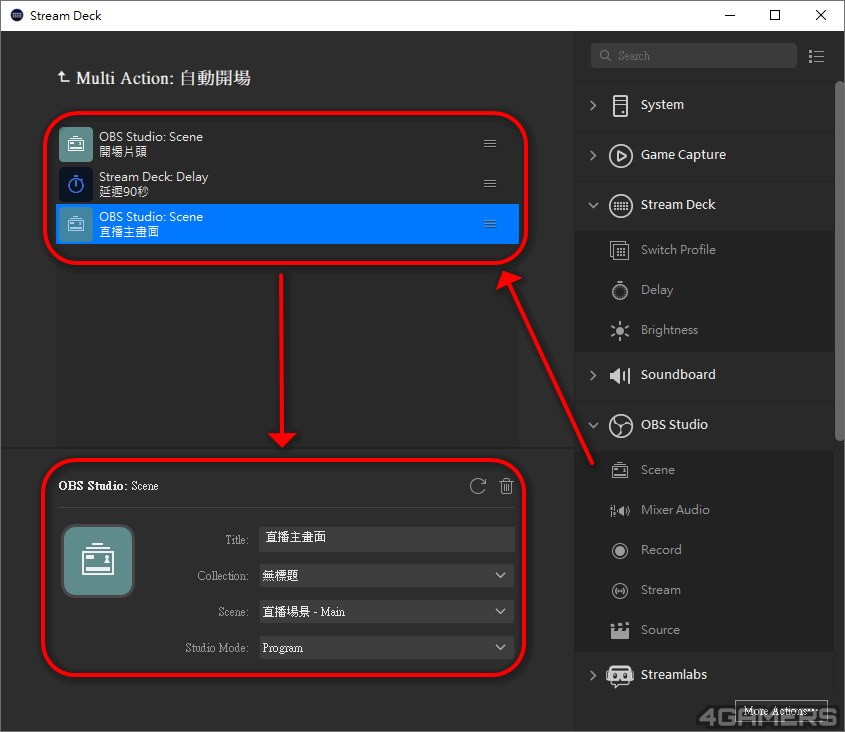The height and width of the screenshot is (732, 845).
Task: Collapse the OBS Studio category chevron
Action: 593,425
